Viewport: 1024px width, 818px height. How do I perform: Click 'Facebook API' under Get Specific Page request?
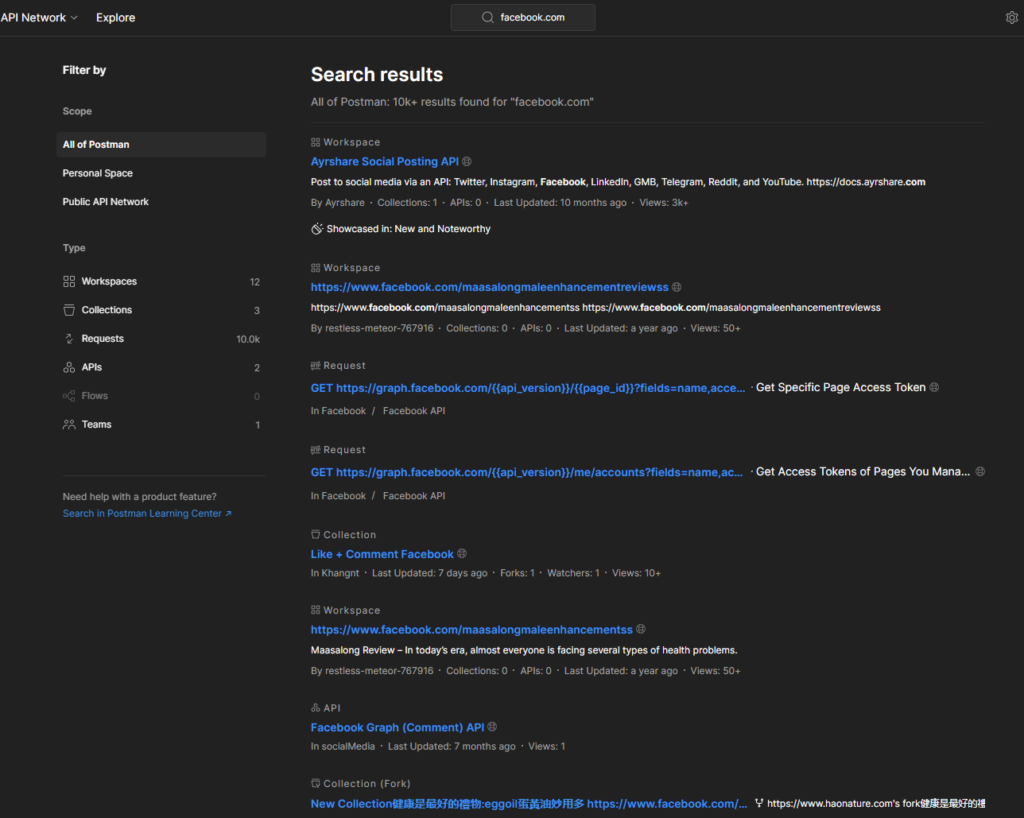tap(414, 411)
